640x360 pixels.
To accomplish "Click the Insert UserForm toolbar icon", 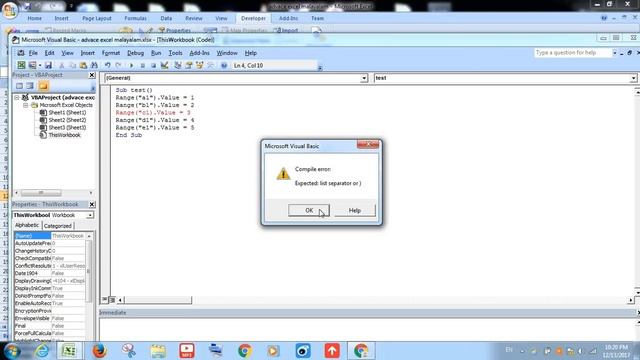I will coord(32,65).
